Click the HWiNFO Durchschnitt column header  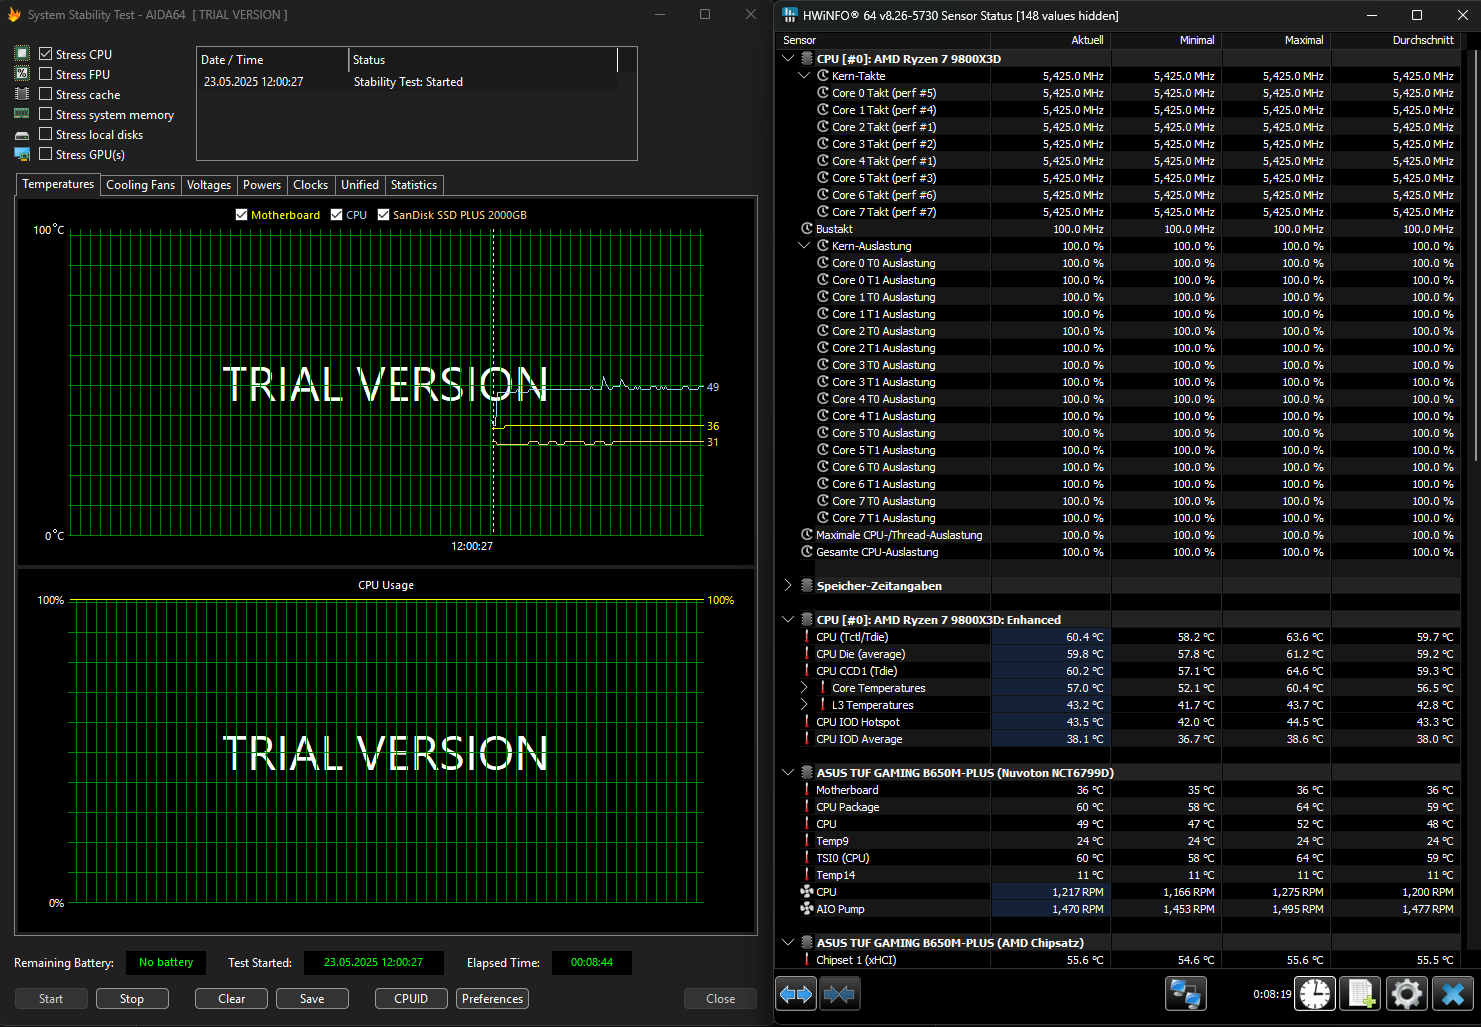(1396, 40)
